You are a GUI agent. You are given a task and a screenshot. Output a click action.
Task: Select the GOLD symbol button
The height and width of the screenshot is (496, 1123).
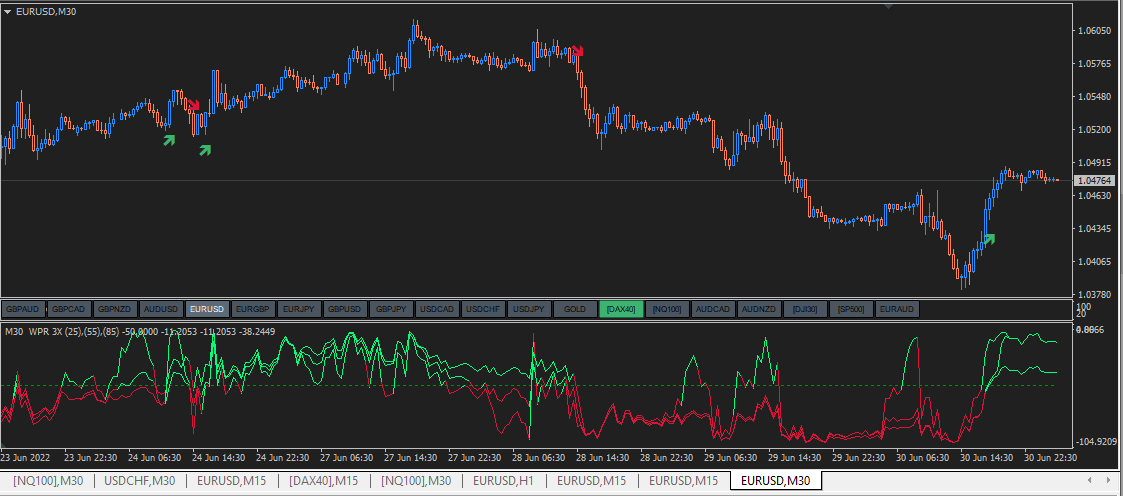tap(574, 309)
